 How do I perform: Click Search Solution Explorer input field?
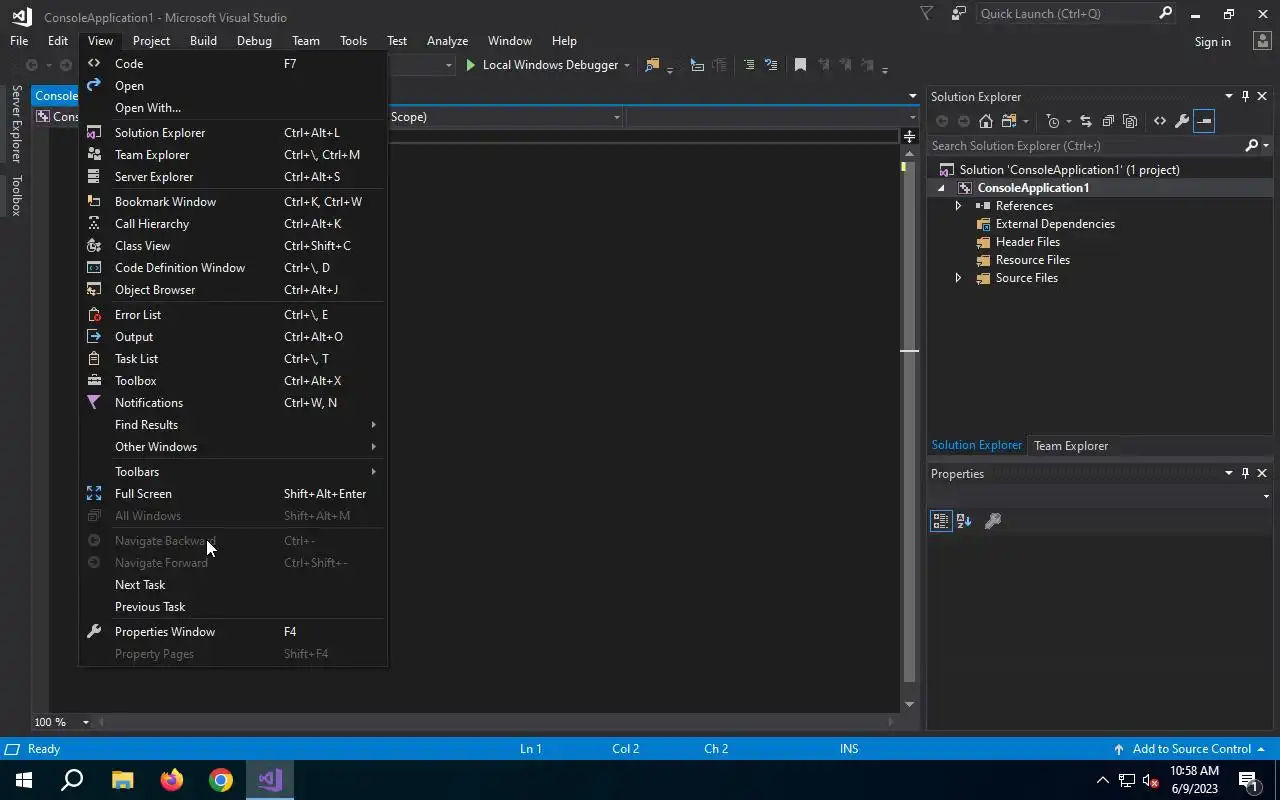pos(1086,146)
